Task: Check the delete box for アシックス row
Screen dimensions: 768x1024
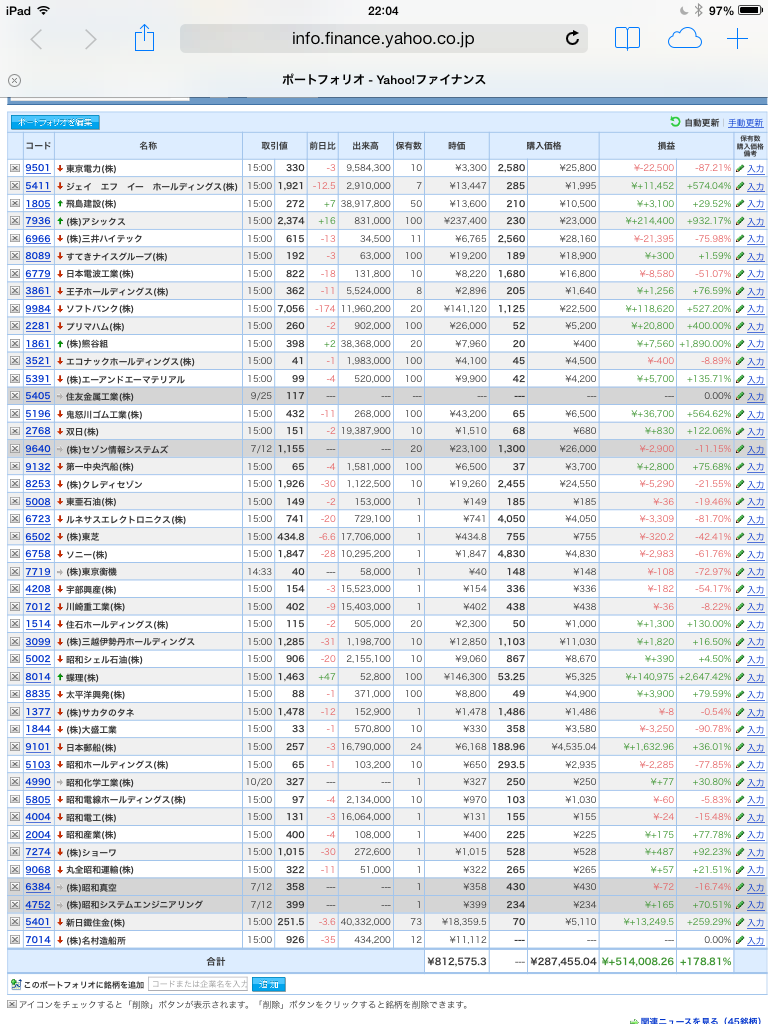Action: pyautogui.click(x=14, y=221)
